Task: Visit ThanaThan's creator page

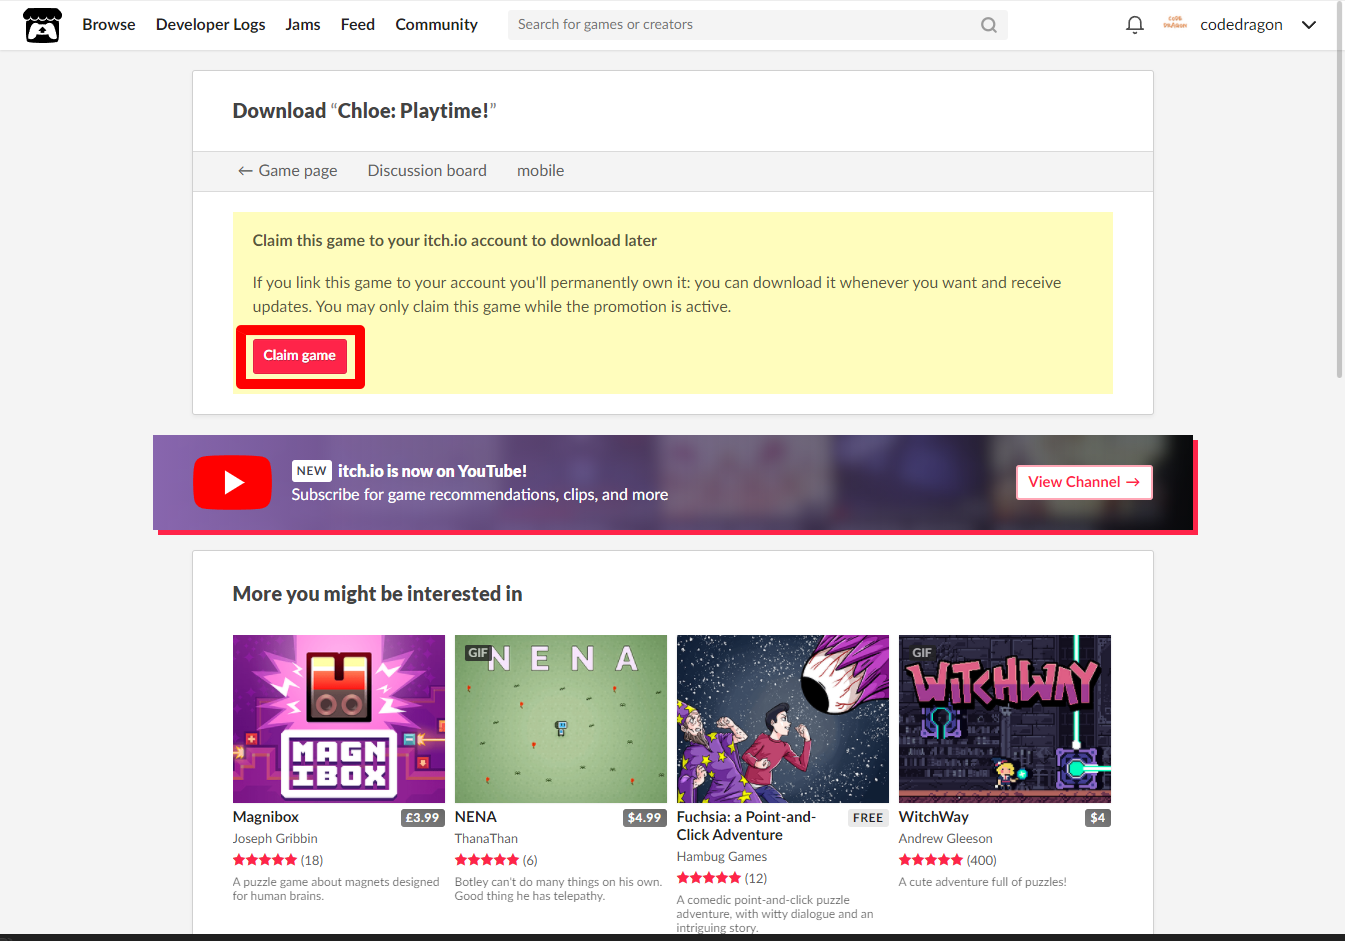Action: (x=486, y=839)
